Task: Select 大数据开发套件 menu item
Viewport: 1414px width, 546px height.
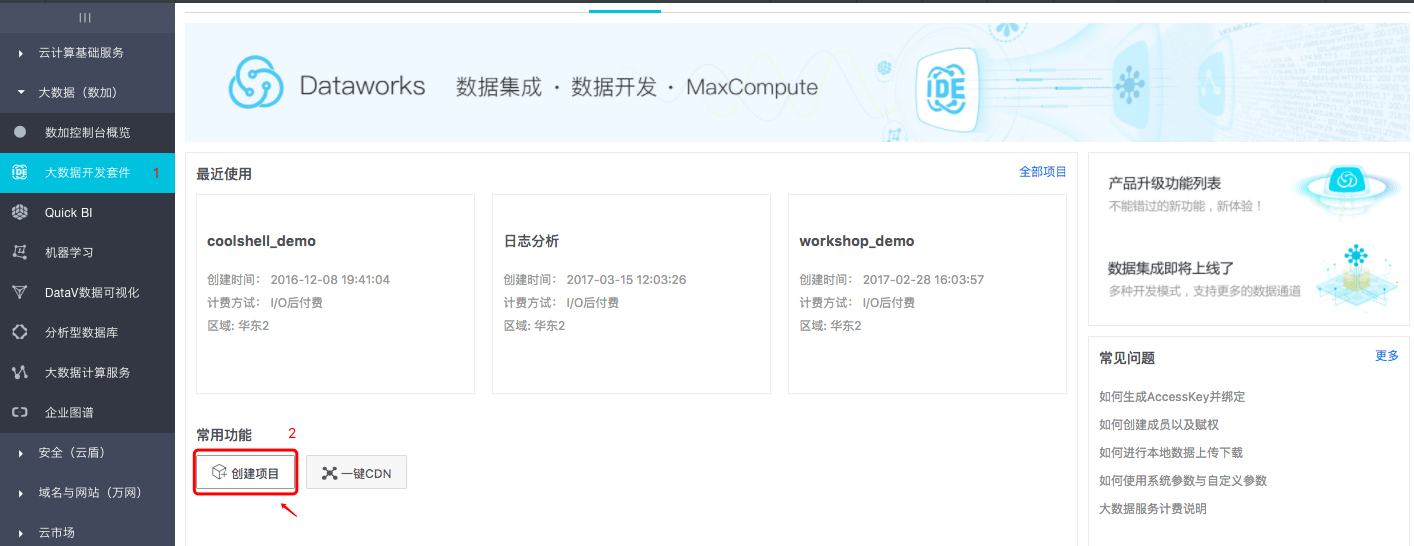Action: (x=87, y=172)
